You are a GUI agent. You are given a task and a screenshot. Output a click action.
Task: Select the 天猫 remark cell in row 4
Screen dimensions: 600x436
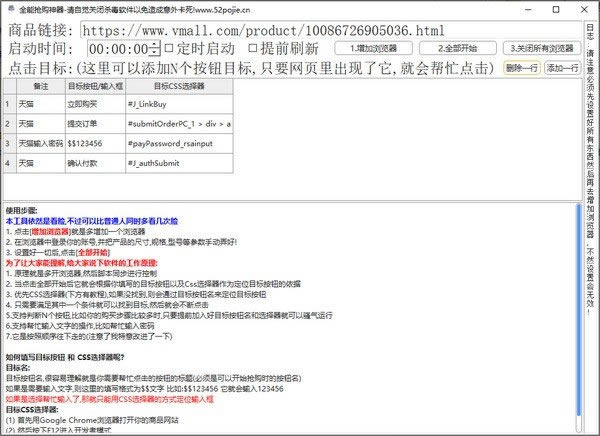click(41, 163)
